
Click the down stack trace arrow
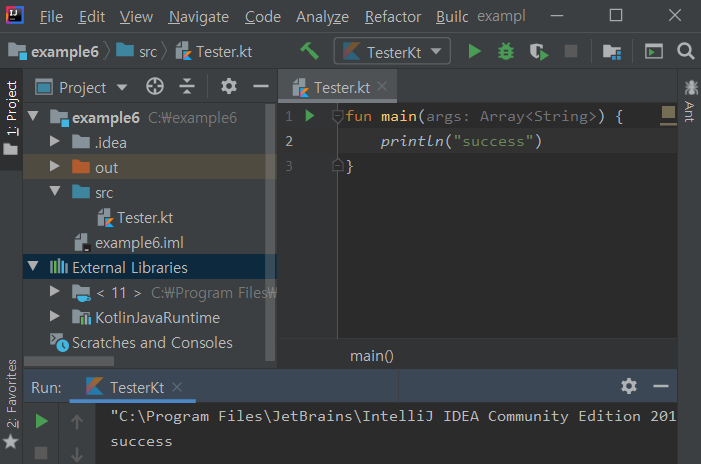click(x=77, y=454)
